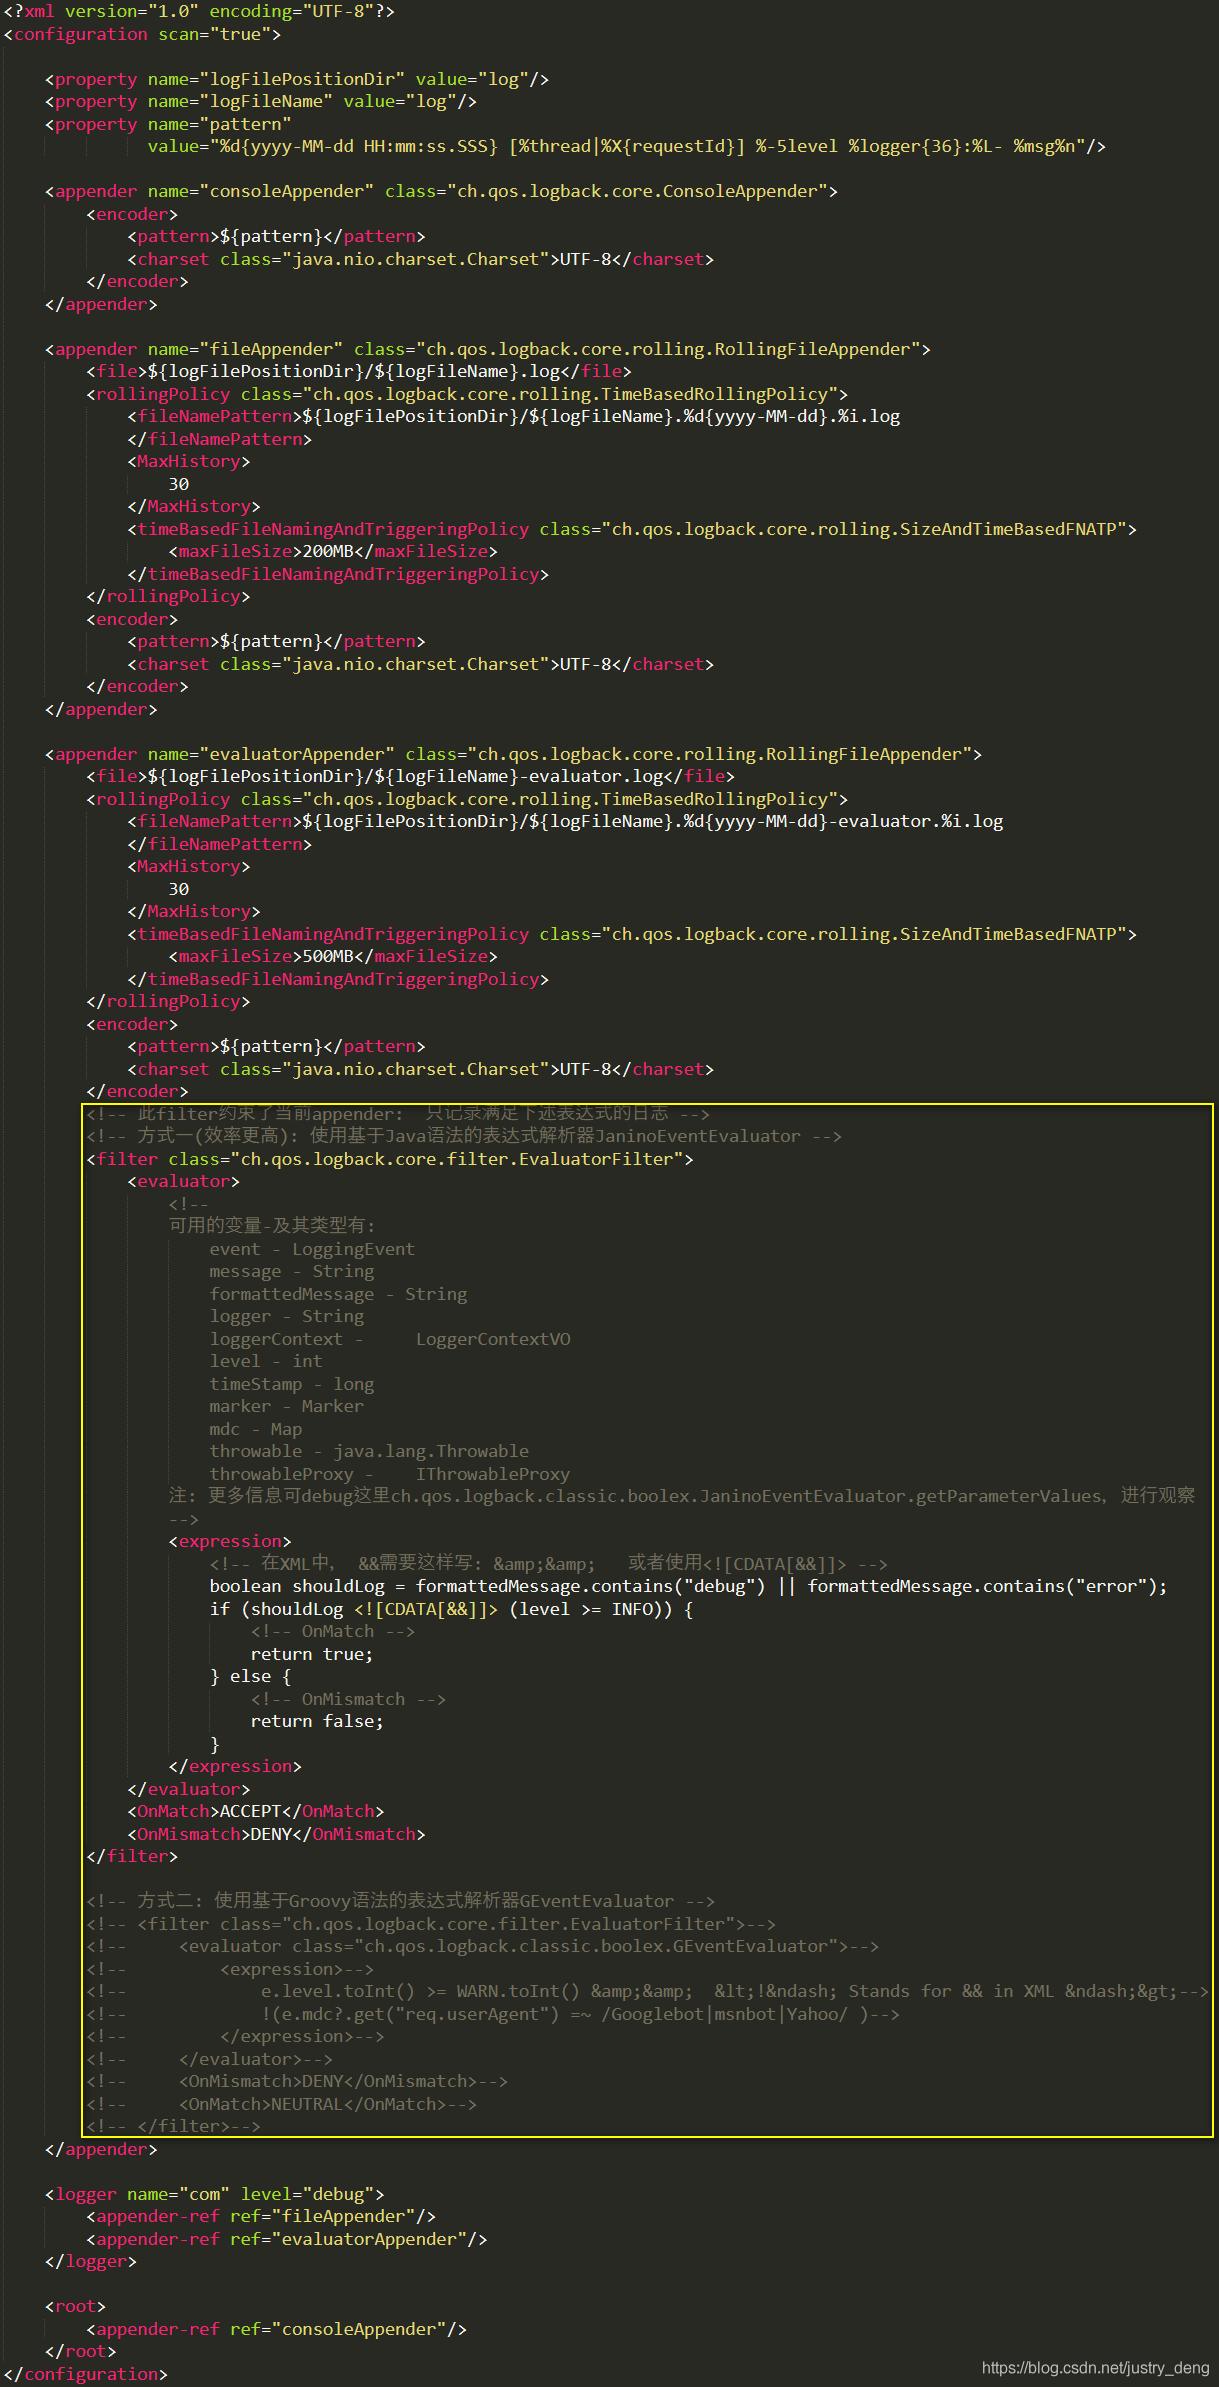The height and width of the screenshot is (2387, 1219).
Task: Click the blog.csdn.net/justry_deng watermark URL
Action: tap(1095, 2367)
